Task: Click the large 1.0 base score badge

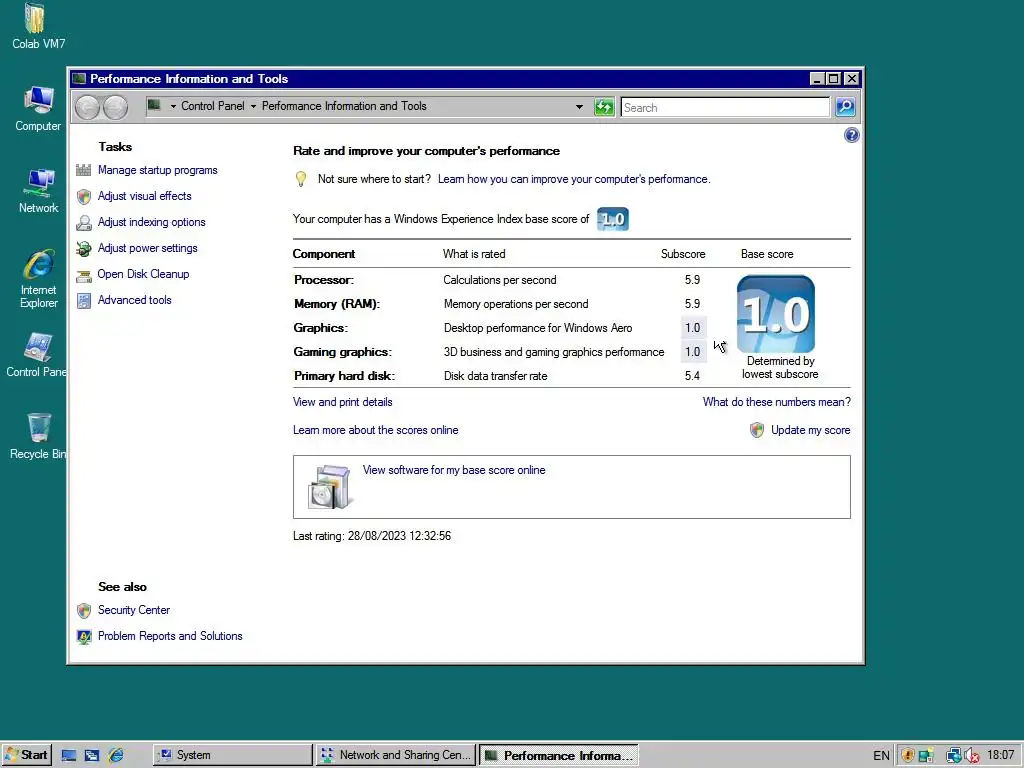Action: (776, 314)
